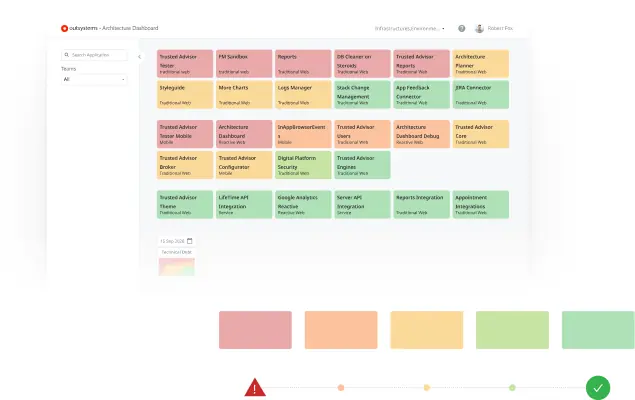Select the Technical Debt tab
635x400 pixels.
click(x=177, y=252)
